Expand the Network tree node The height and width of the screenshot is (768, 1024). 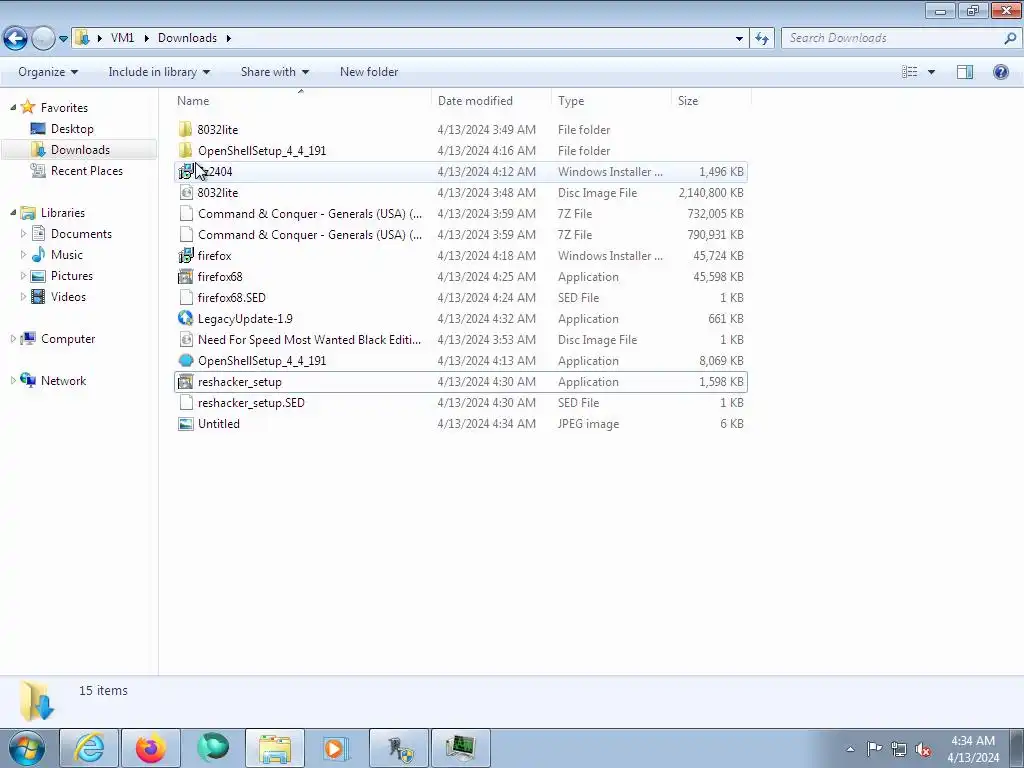(x=13, y=381)
